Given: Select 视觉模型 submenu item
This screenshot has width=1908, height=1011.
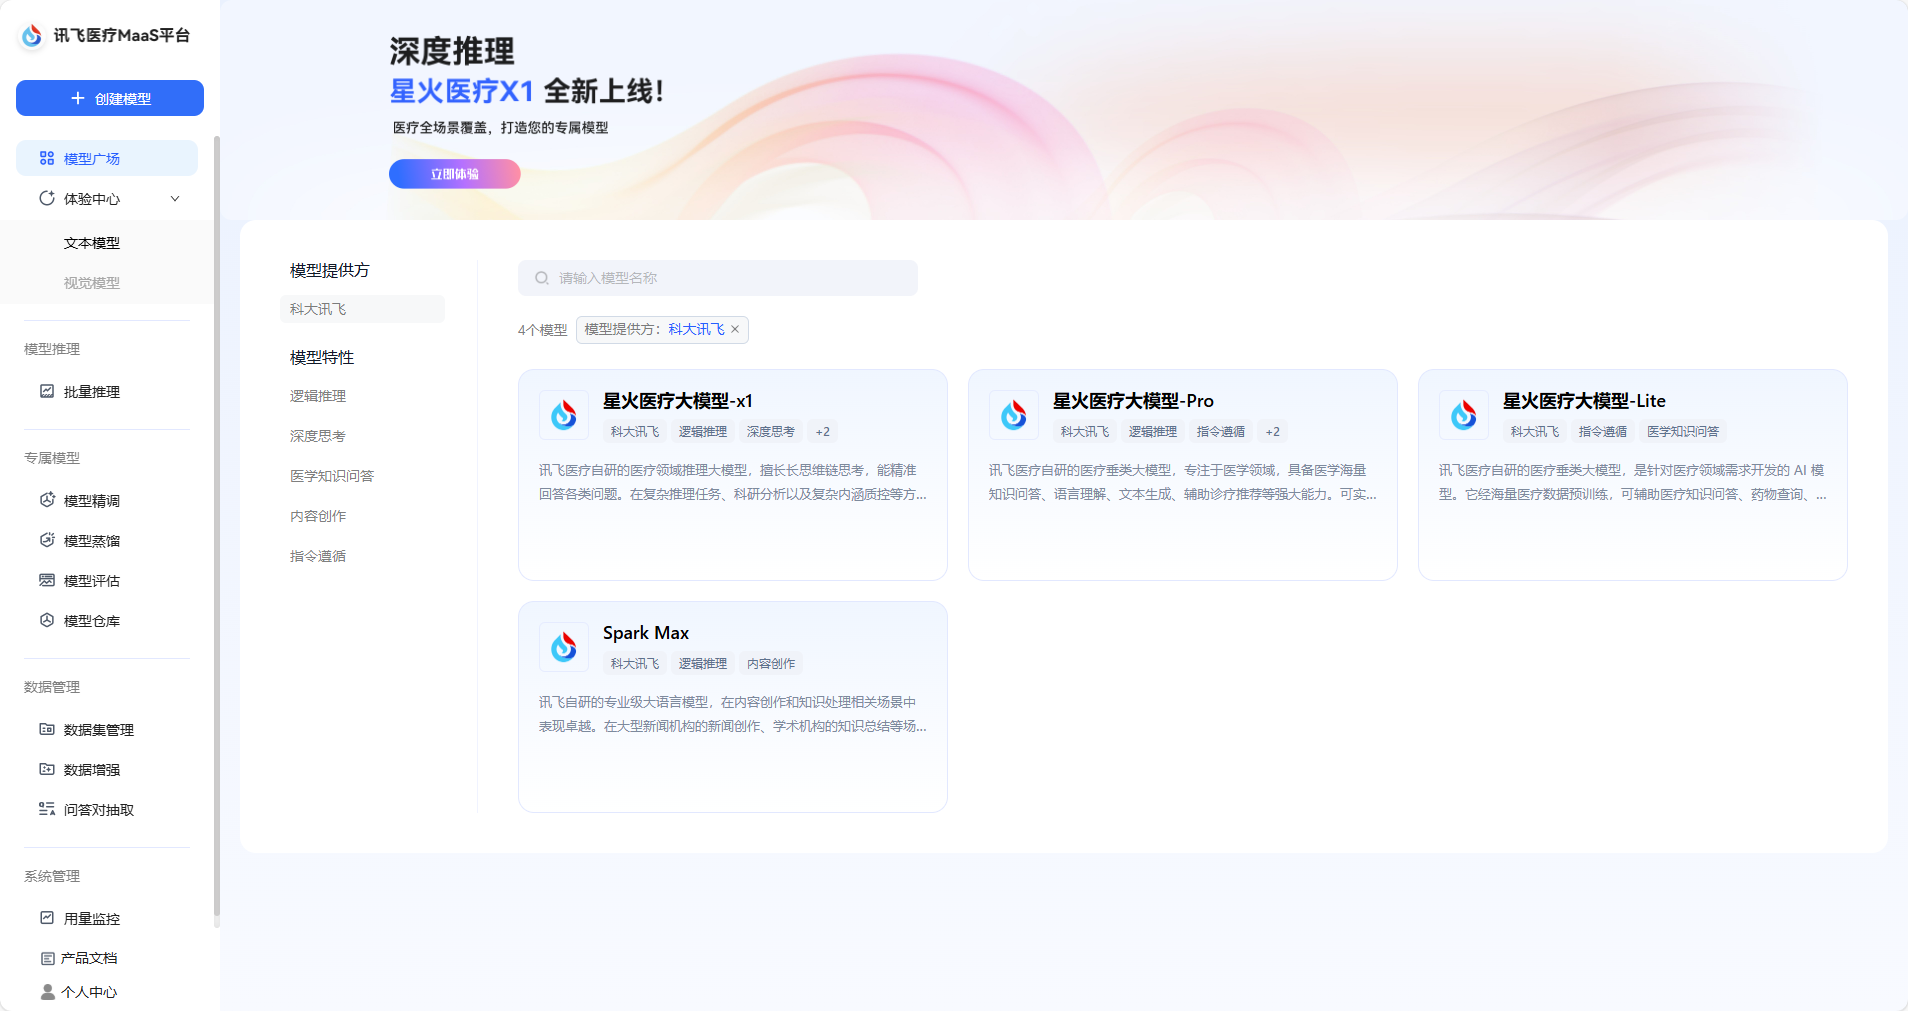Looking at the screenshot, I should [x=92, y=283].
